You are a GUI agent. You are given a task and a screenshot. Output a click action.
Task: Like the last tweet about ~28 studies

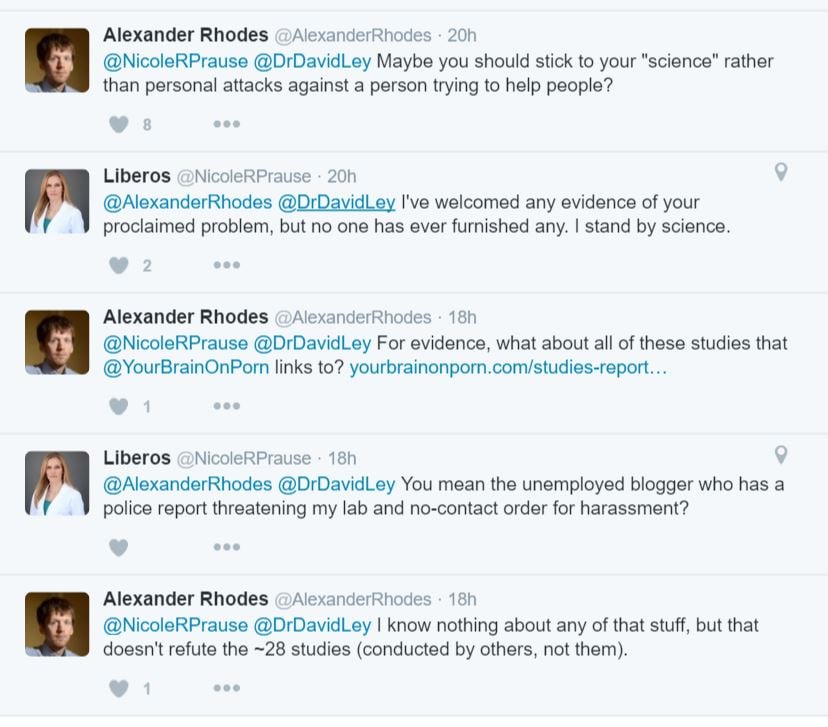tap(119, 688)
